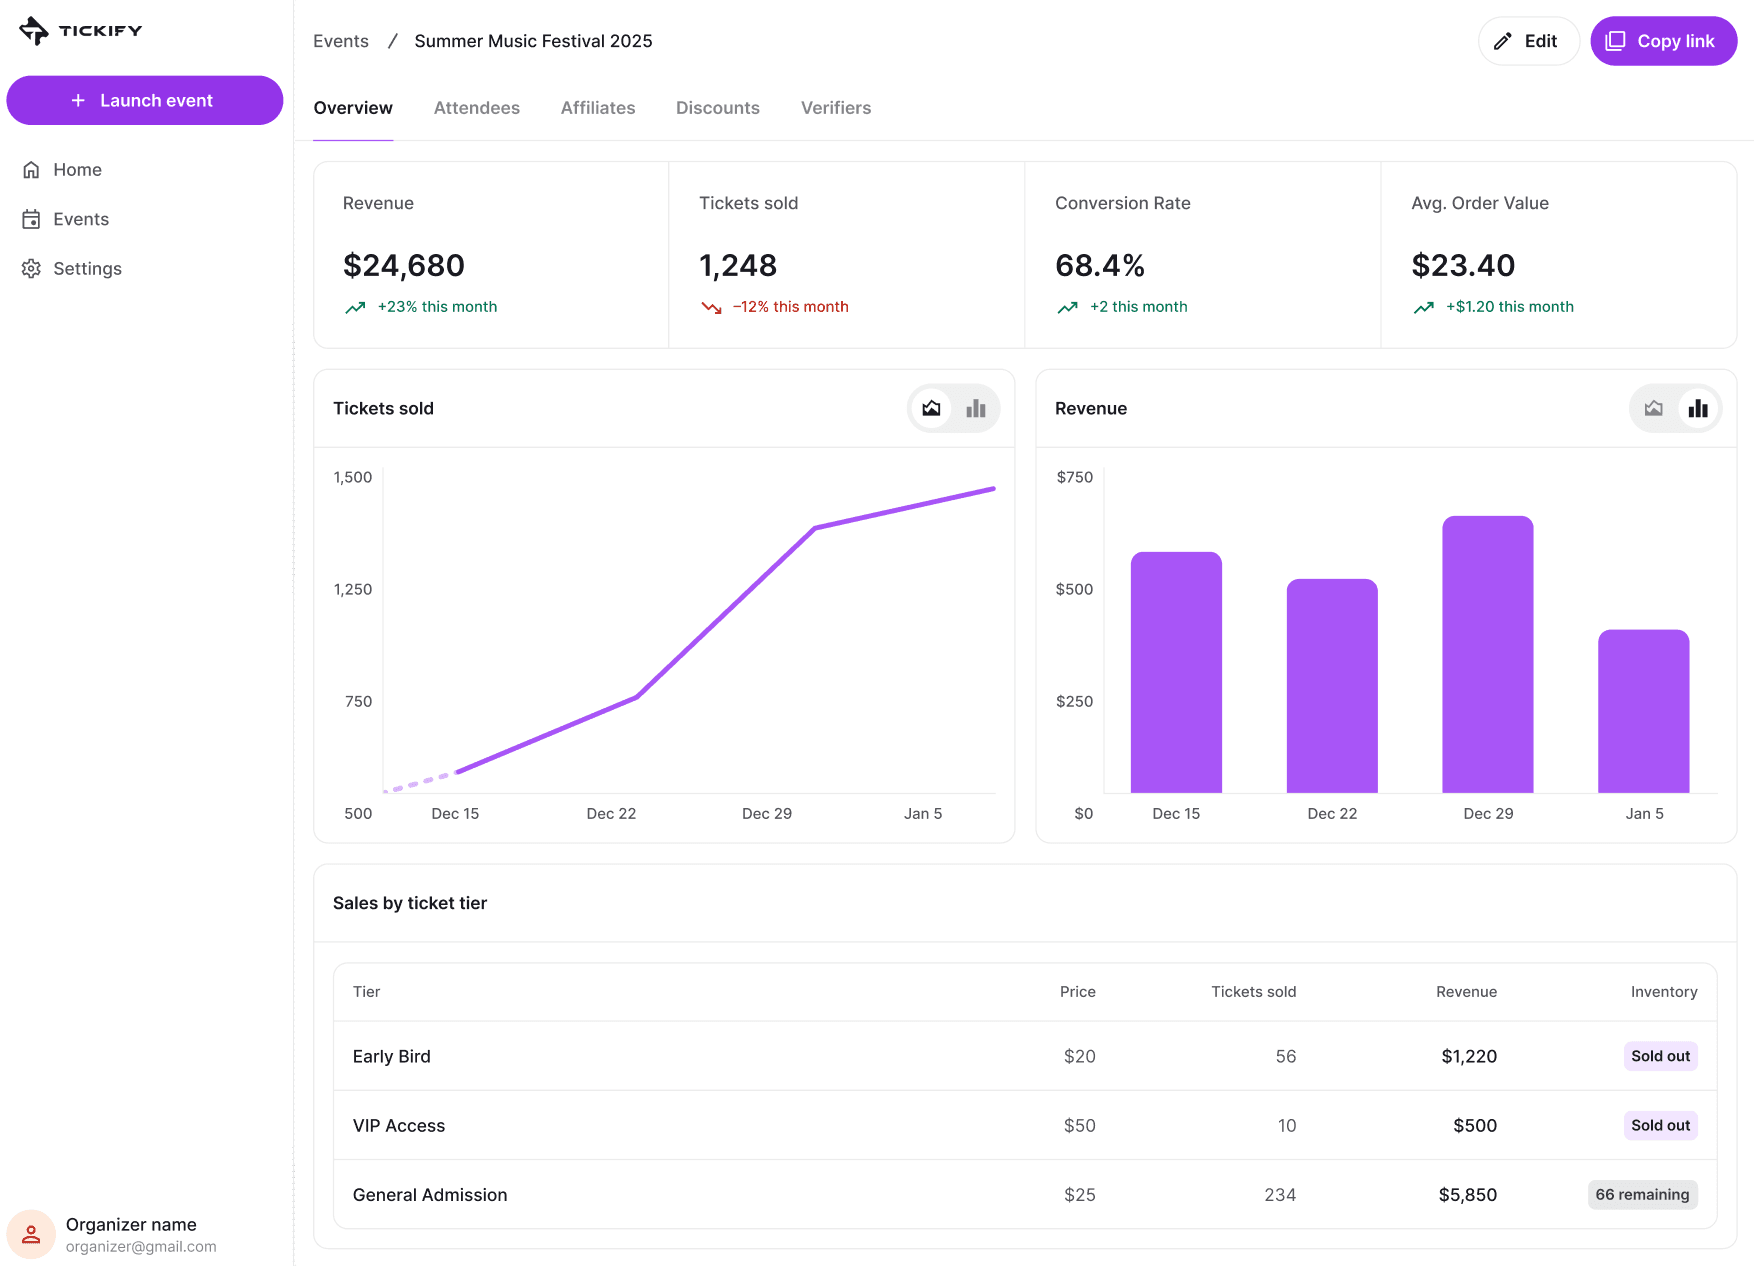Click VIP Access's Sold out badge
The height and width of the screenshot is (1266, 1754).
1660,1125
